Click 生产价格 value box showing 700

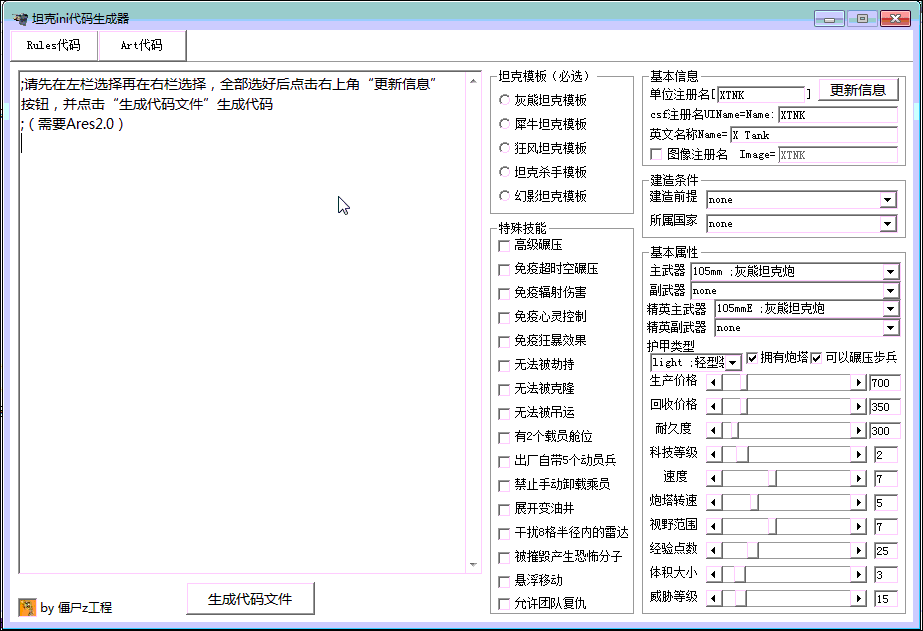point(885,383)
